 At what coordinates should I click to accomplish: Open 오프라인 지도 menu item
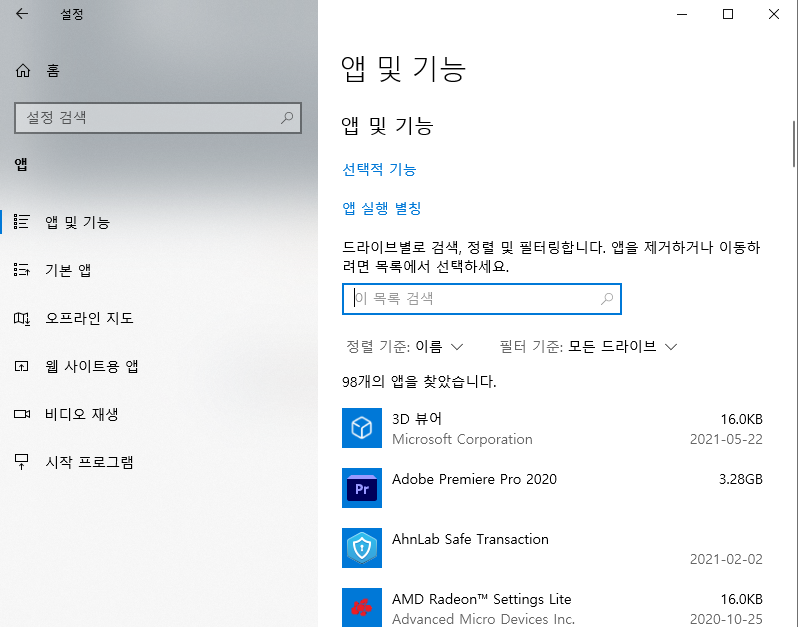tap(159, 318)
